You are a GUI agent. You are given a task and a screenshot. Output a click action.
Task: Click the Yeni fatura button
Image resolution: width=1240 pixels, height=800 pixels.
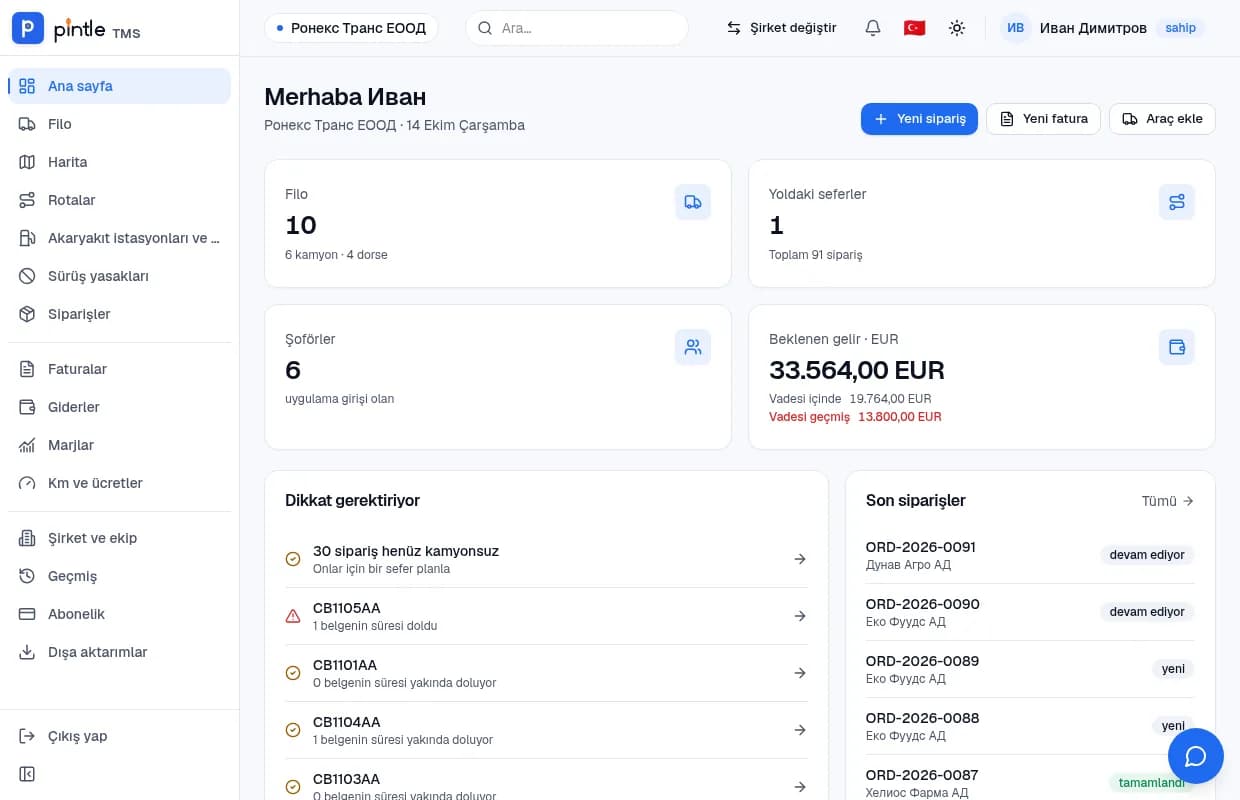(1044, 119)
